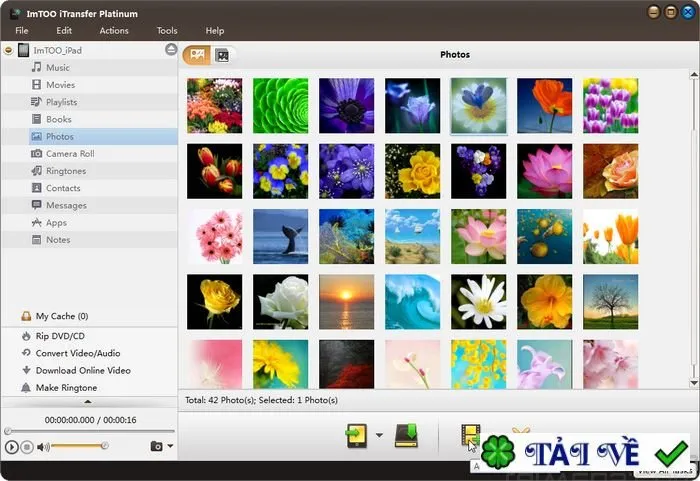Click the eject icon beside ImTOO_iPad
Viewport: 700px width, 481px height.
pos(171,49)
